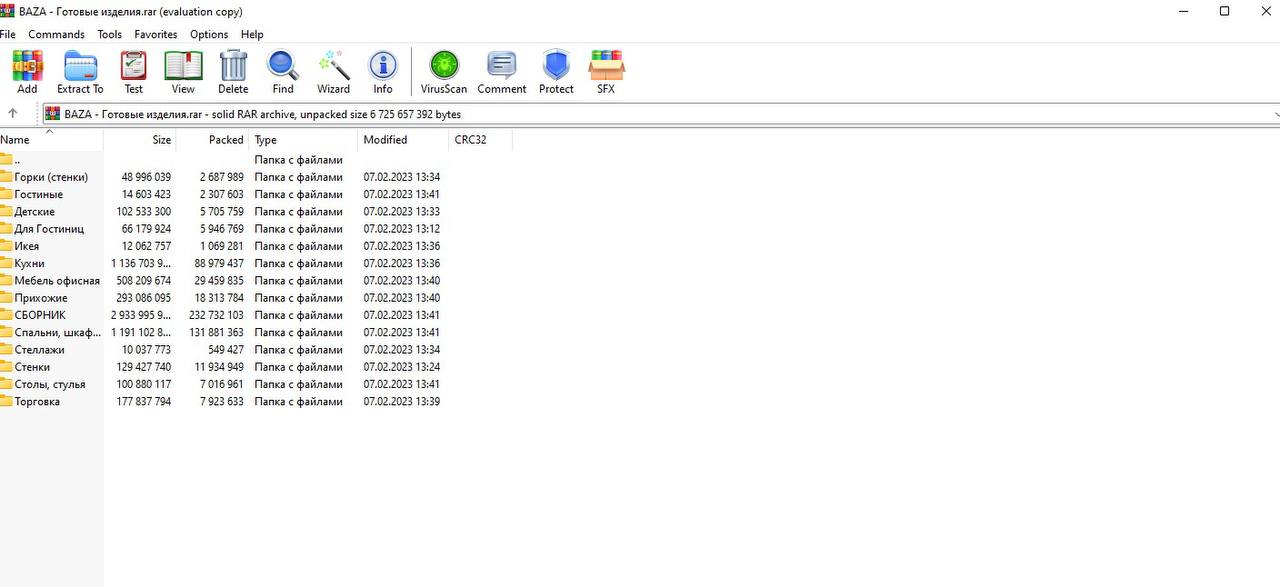
Task: Select the Для Гостиниц folder
Action: pyautogui.click(x=51, y=229)
